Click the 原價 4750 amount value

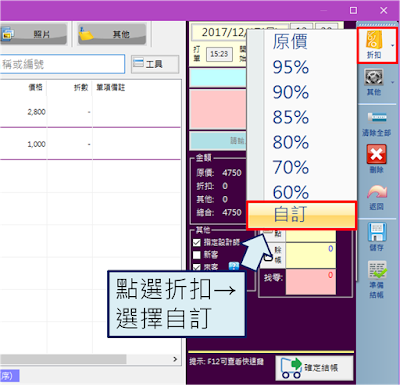coord(232,173)
